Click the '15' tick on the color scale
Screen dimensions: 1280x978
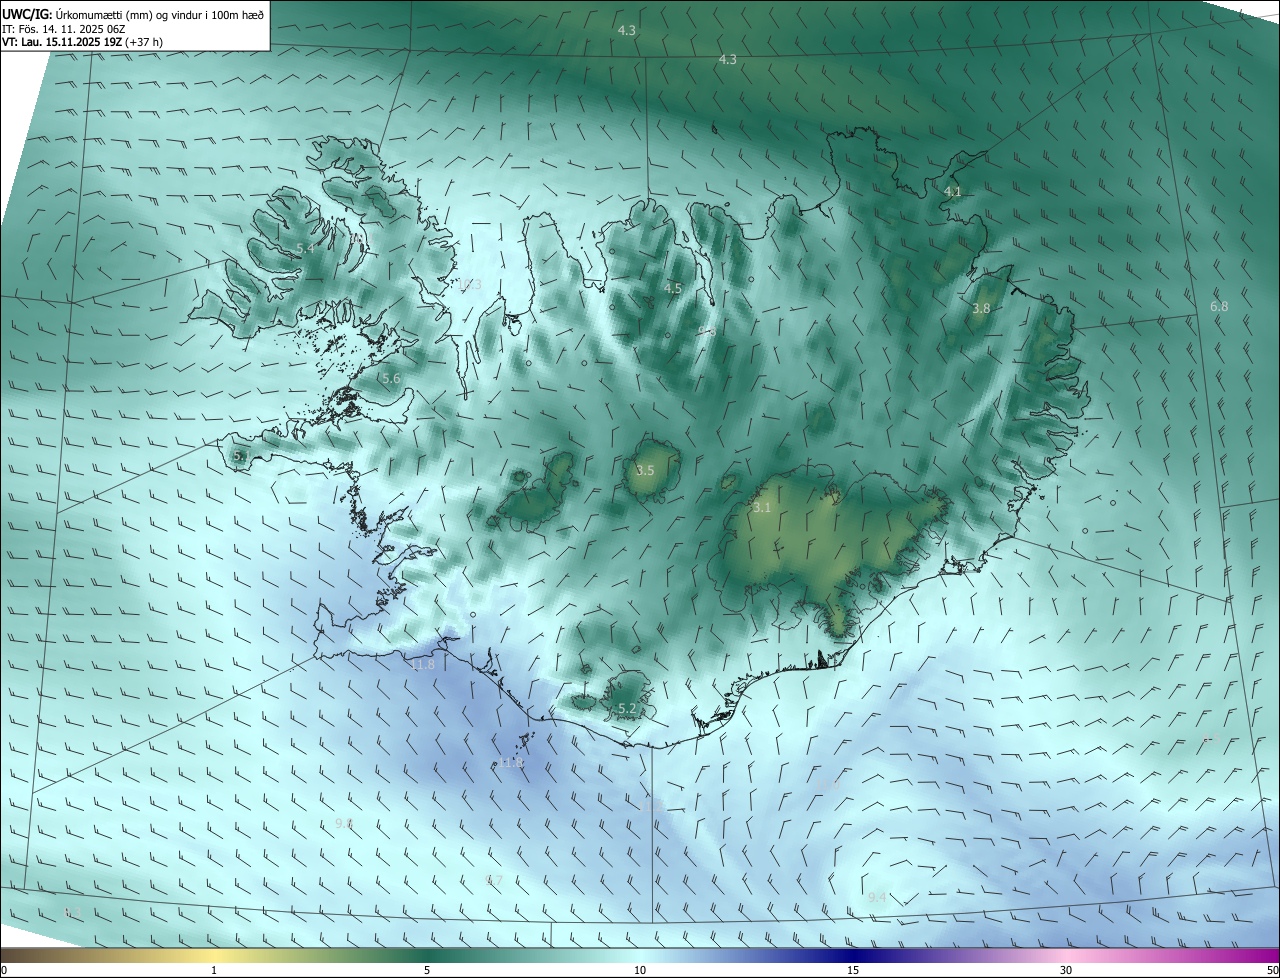pyautogui.click(x=853, y=970)
